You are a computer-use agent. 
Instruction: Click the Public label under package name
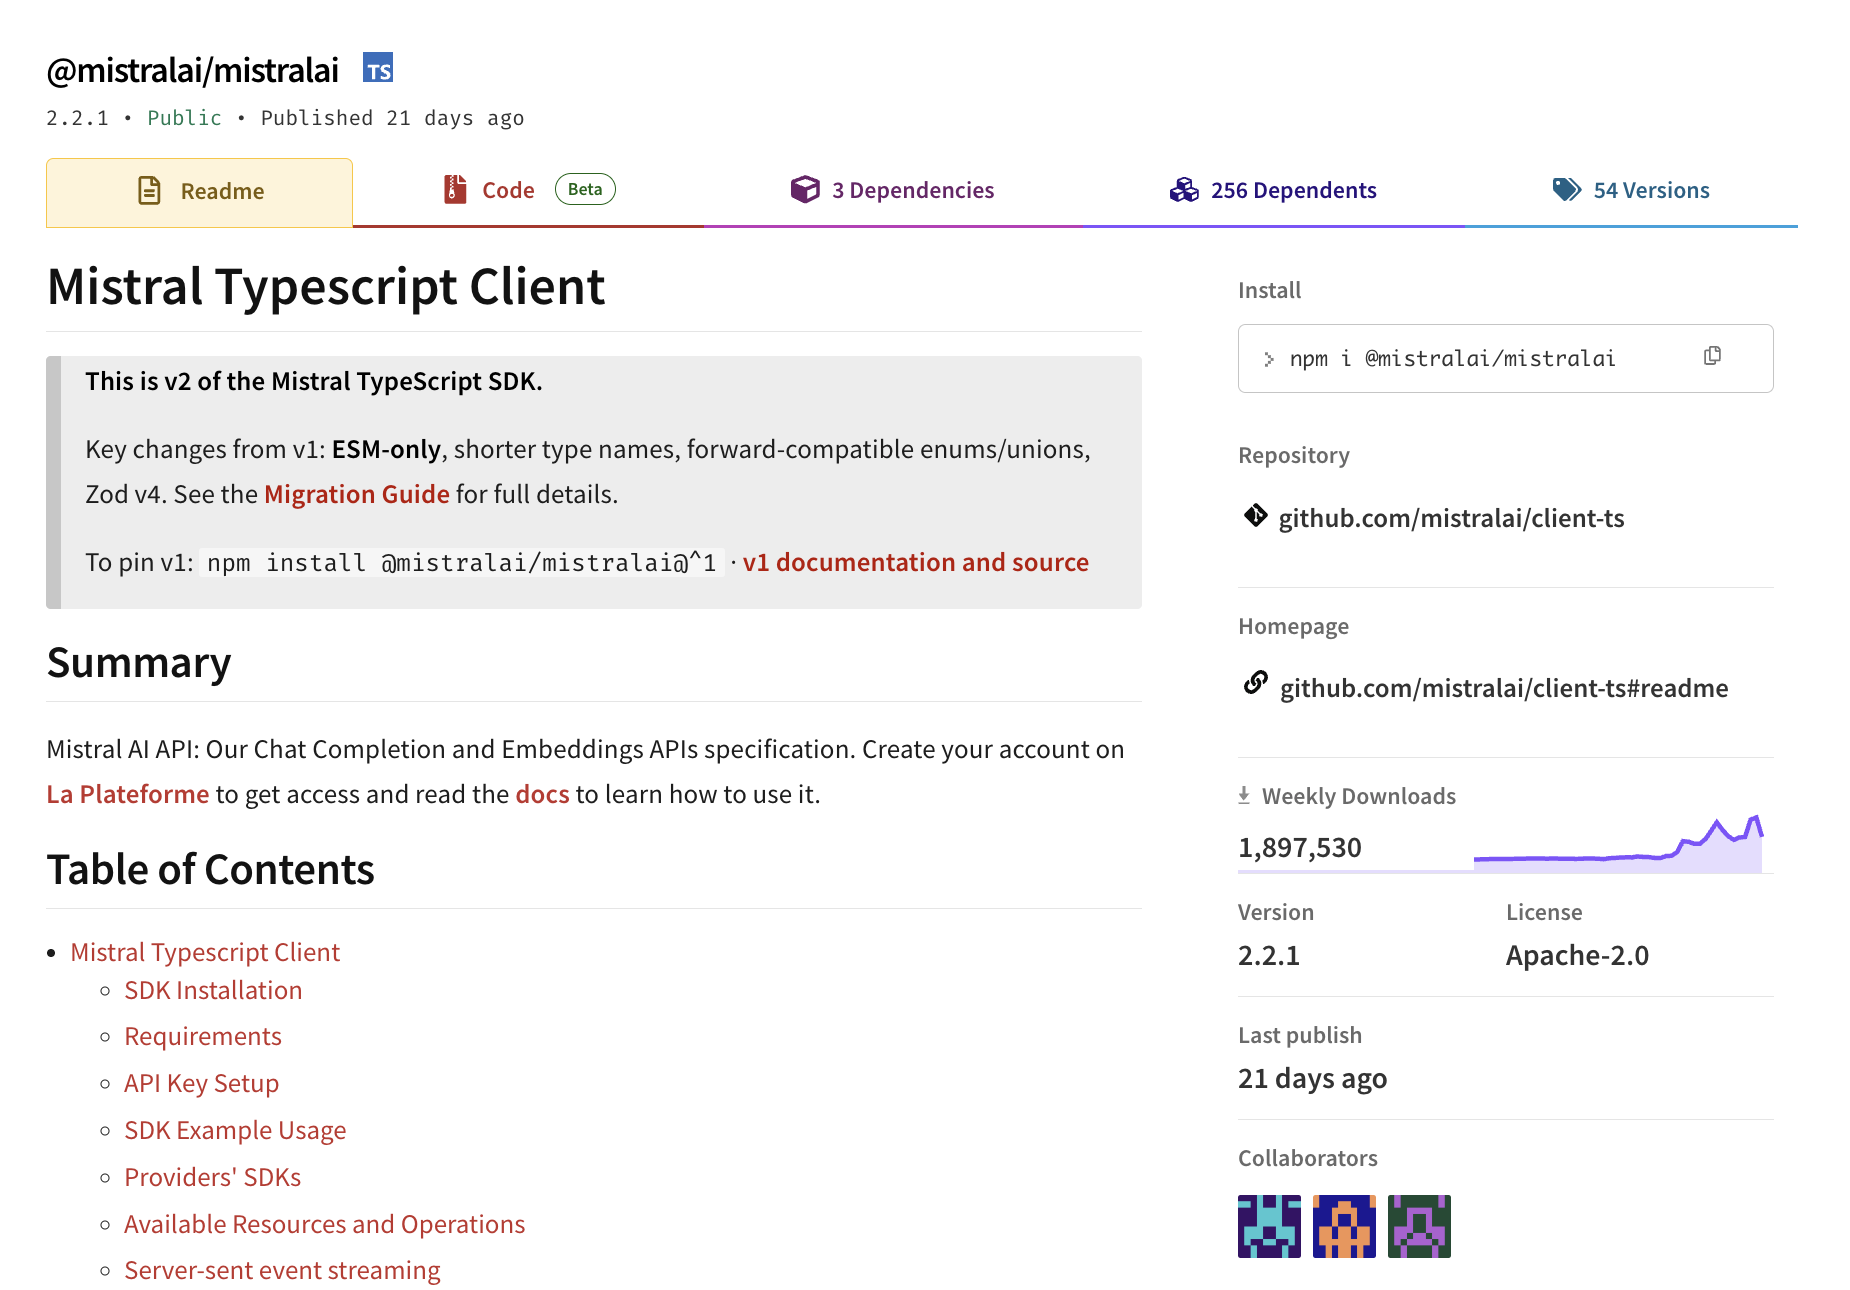pos(184,118)
